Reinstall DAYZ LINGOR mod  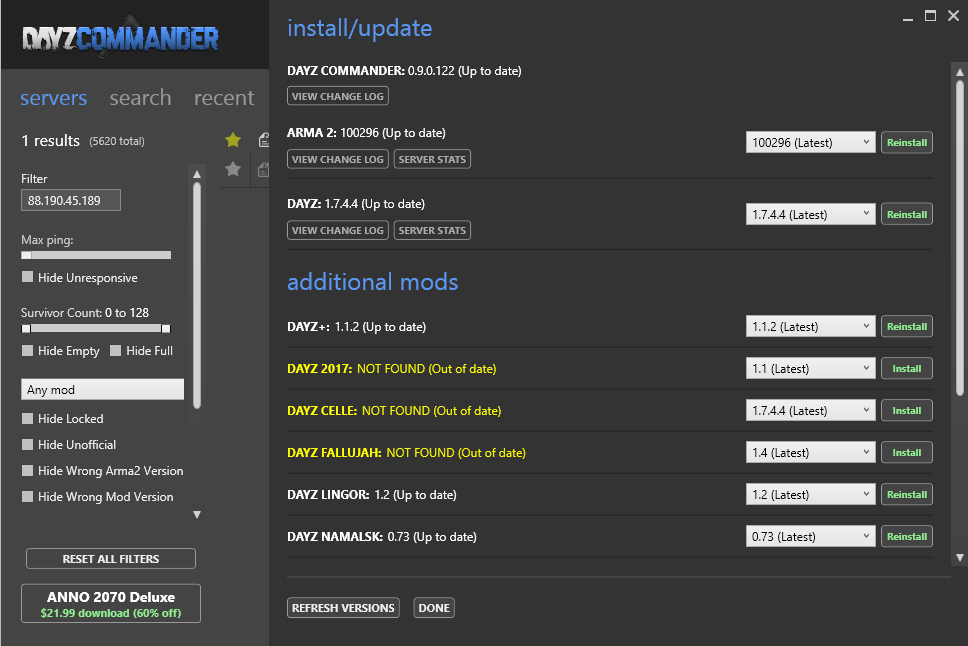coord(906,494)
